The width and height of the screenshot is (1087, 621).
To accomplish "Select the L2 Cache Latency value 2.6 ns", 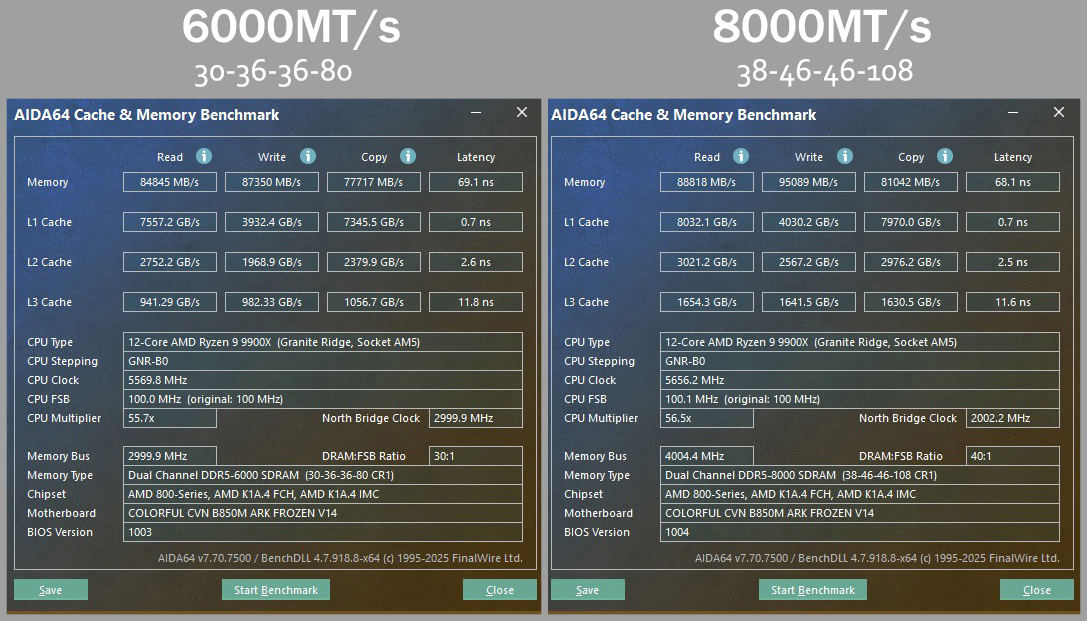I will (x=476, y=262).
